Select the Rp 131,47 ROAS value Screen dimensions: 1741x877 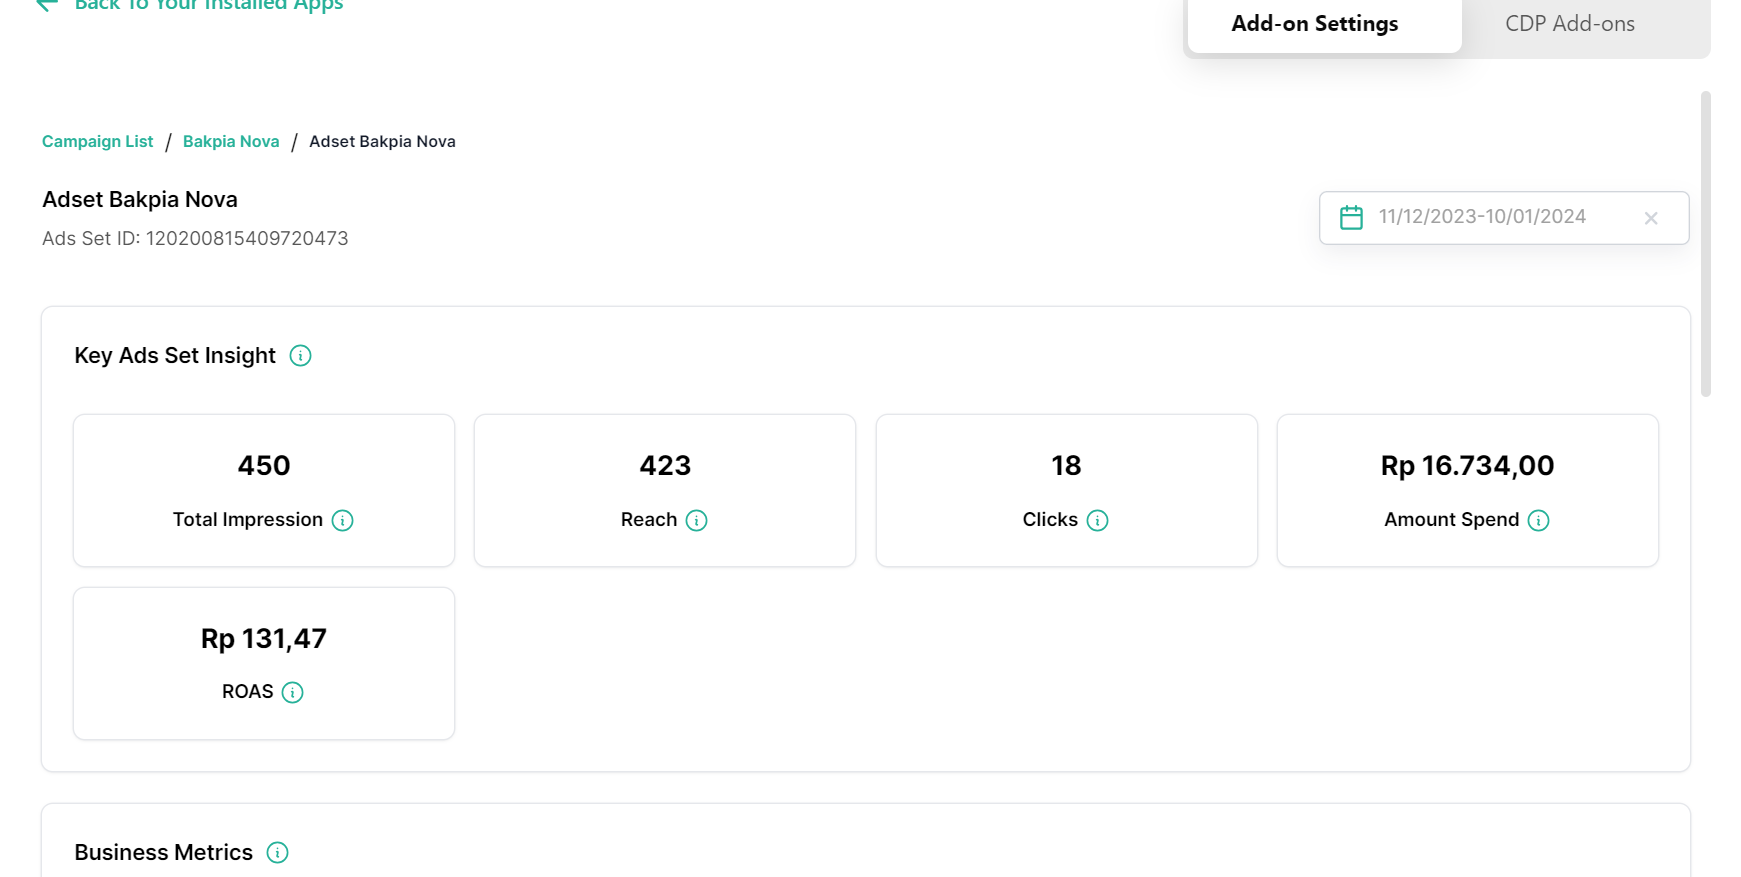click(264, 639)
